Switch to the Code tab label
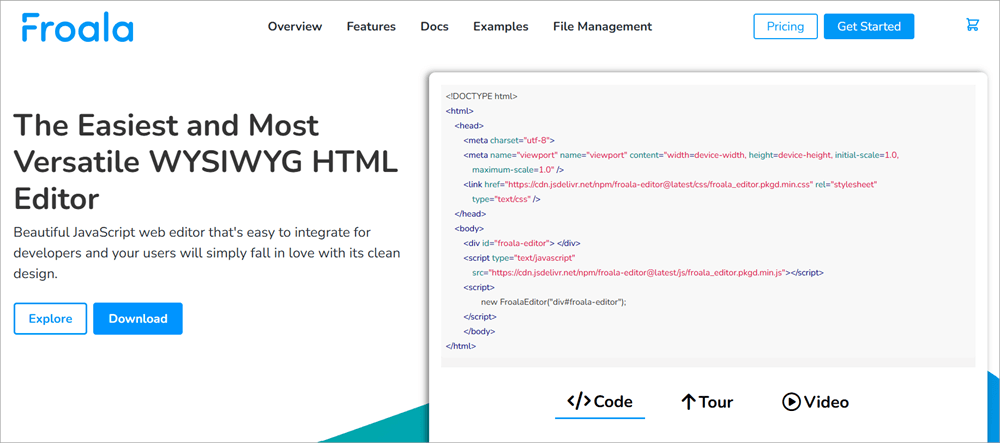This screenshot has width=1000, height=444. click(x=613, y=402)
